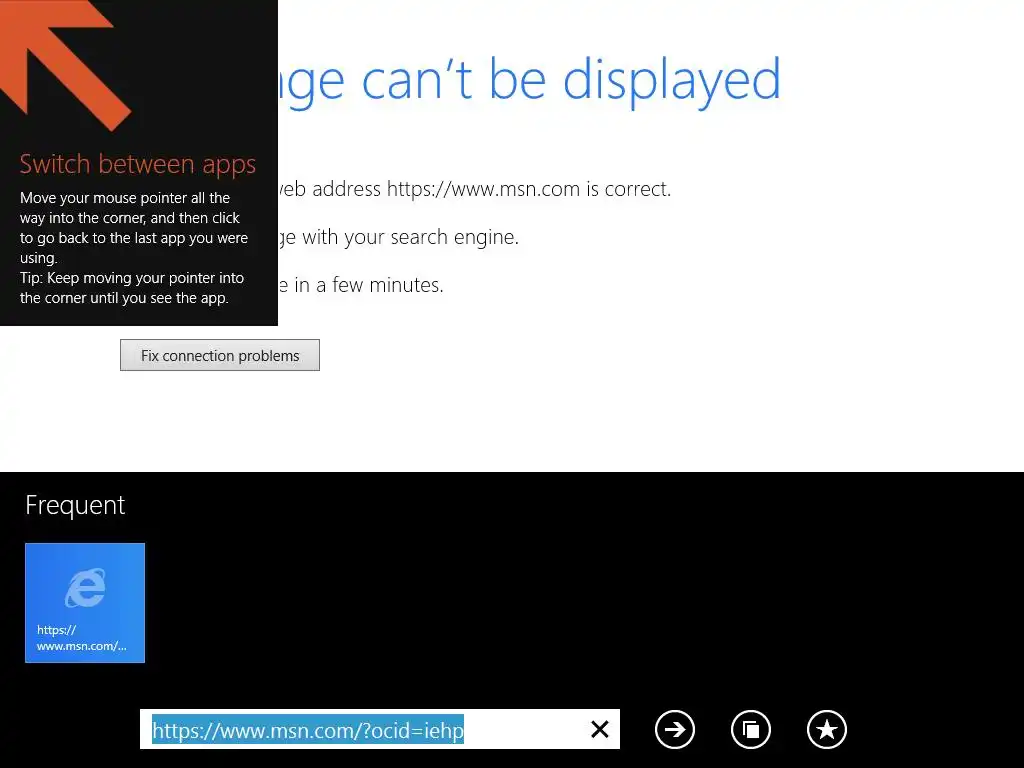Click the Favorites star icon
Image resolution: width=1024 pixels, height=768 pixels.
[x=826, y=729]
